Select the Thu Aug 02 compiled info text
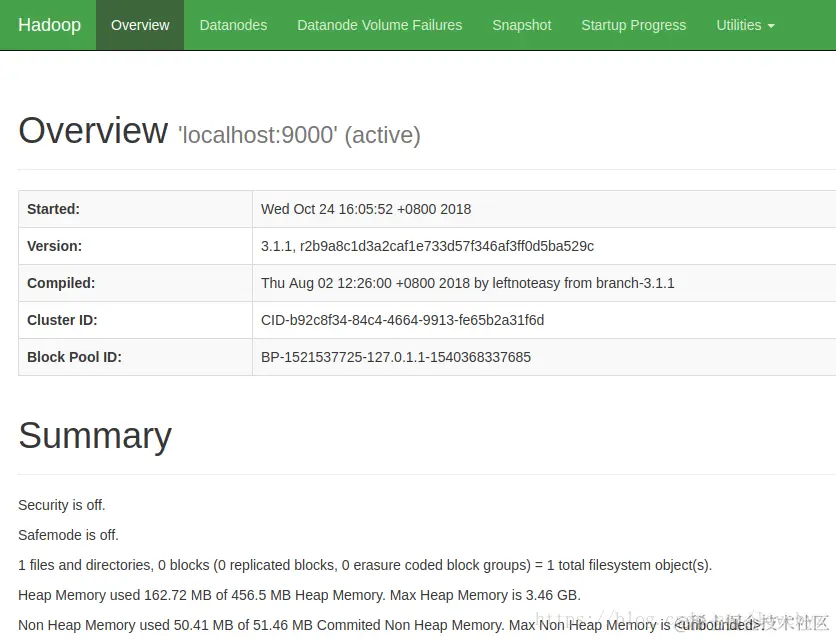Image resolution: width=836 pixels, height=639 pixels. [x=468, y=283]
